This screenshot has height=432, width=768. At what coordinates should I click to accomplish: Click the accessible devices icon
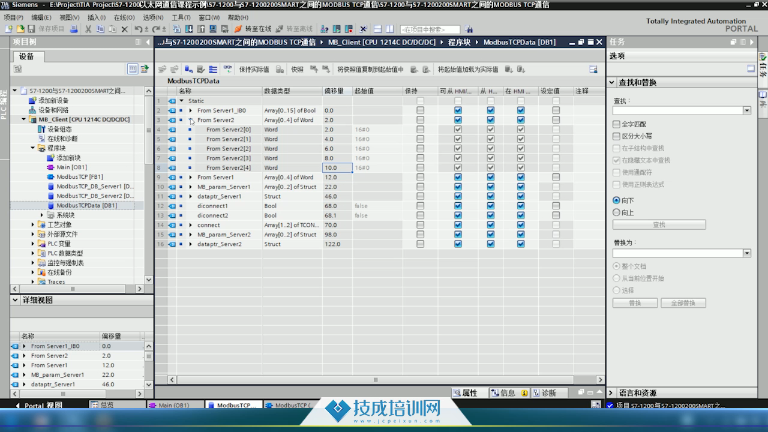[324, 29]
